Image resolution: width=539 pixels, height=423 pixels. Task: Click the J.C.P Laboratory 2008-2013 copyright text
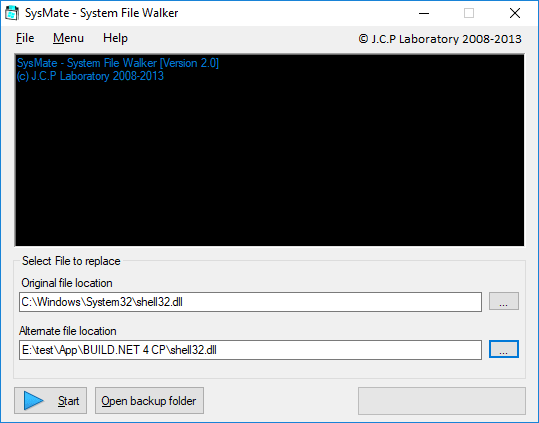pos(440,39)
